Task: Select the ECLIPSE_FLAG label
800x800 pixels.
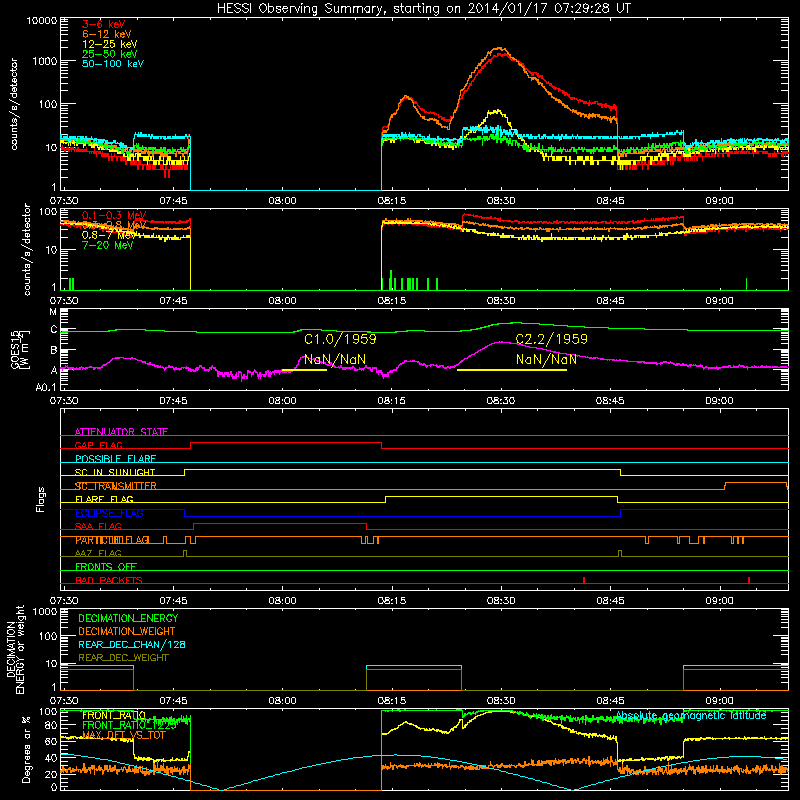Action: tap(109, 513)
